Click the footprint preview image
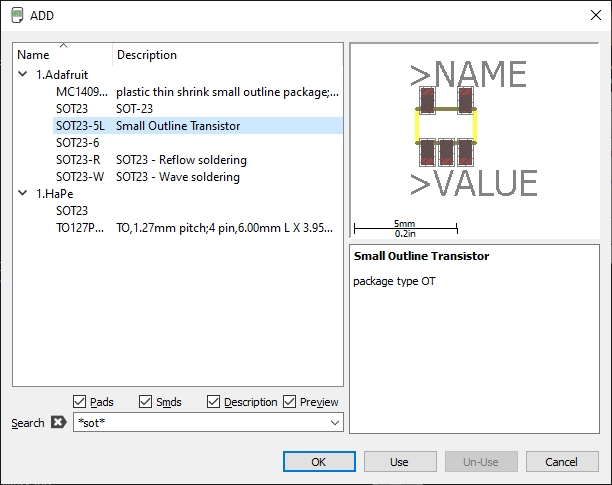This screenshot has height=485, width=612. pyautogui.click(x=474, y=140)
